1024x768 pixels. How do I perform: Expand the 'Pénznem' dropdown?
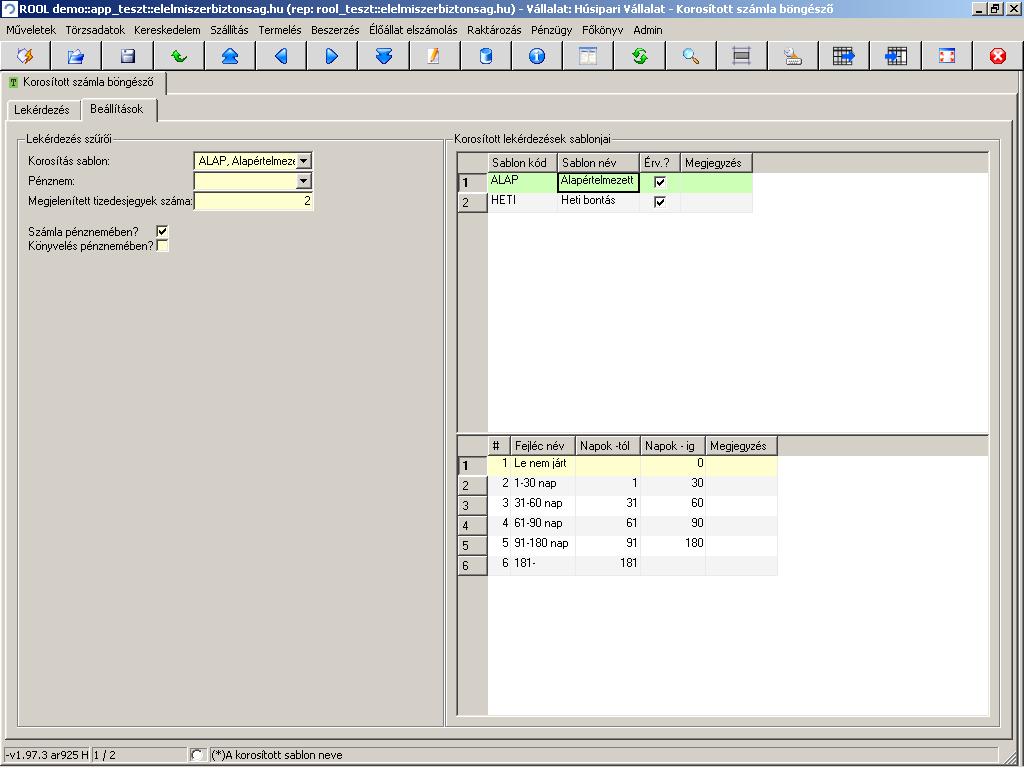[x=304, y=181]
